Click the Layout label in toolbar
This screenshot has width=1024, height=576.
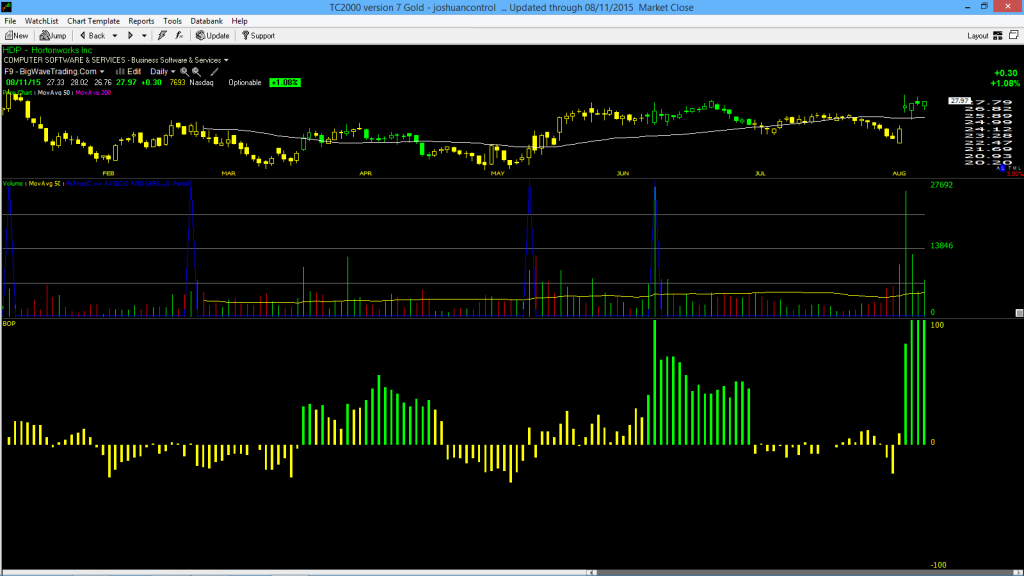tap(978, 36)
